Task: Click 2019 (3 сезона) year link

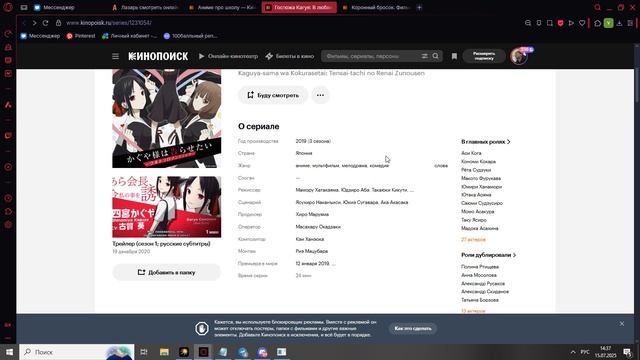Action: click(x=313, y=141)
